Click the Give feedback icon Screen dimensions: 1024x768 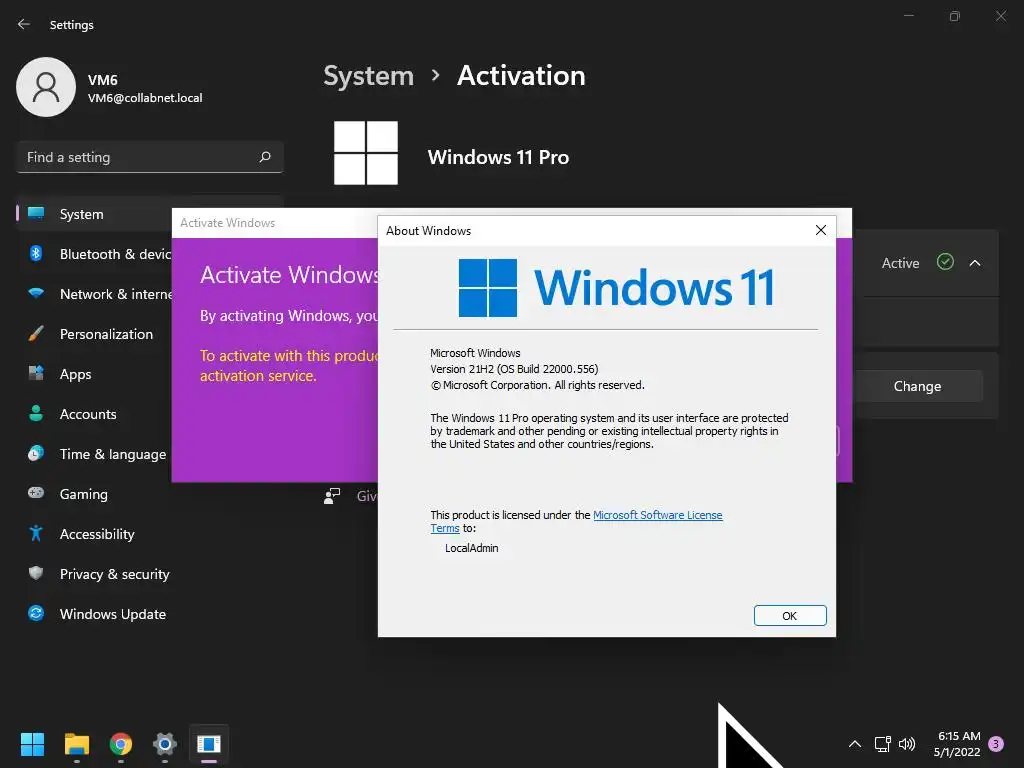332,496
